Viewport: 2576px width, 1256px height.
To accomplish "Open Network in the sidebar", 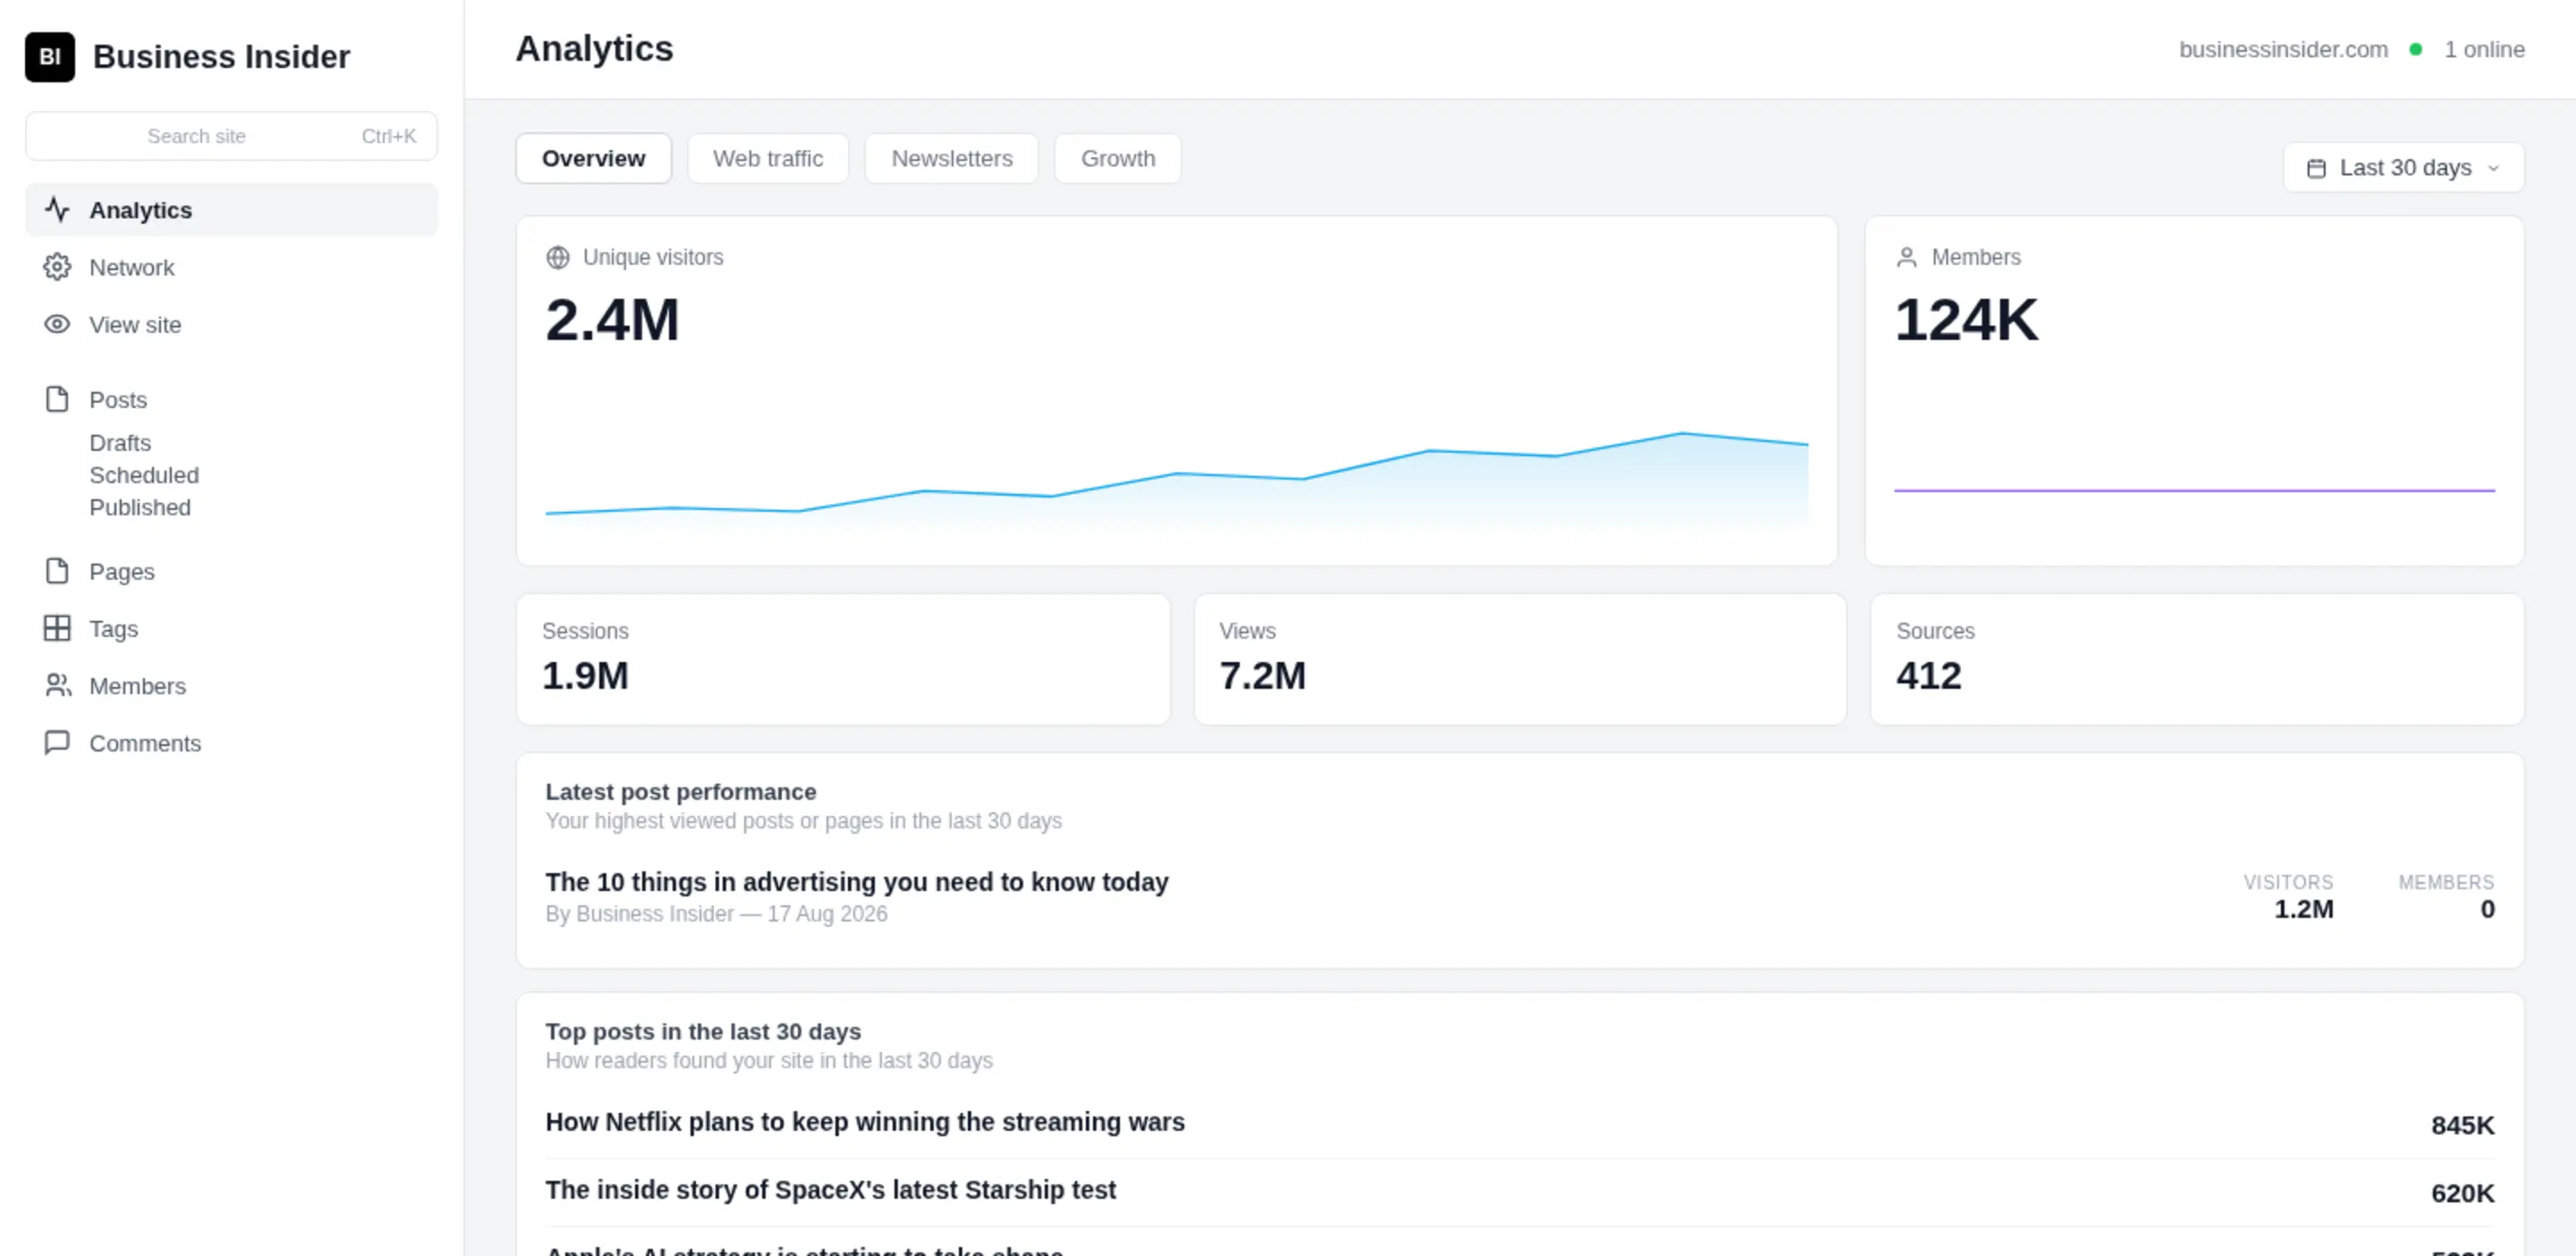I will 231,267.
